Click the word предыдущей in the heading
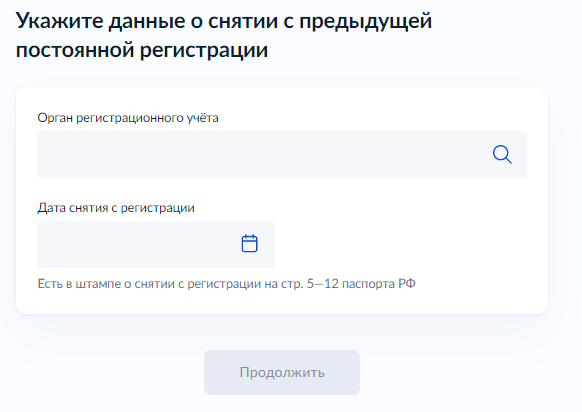 click(366, 22)
